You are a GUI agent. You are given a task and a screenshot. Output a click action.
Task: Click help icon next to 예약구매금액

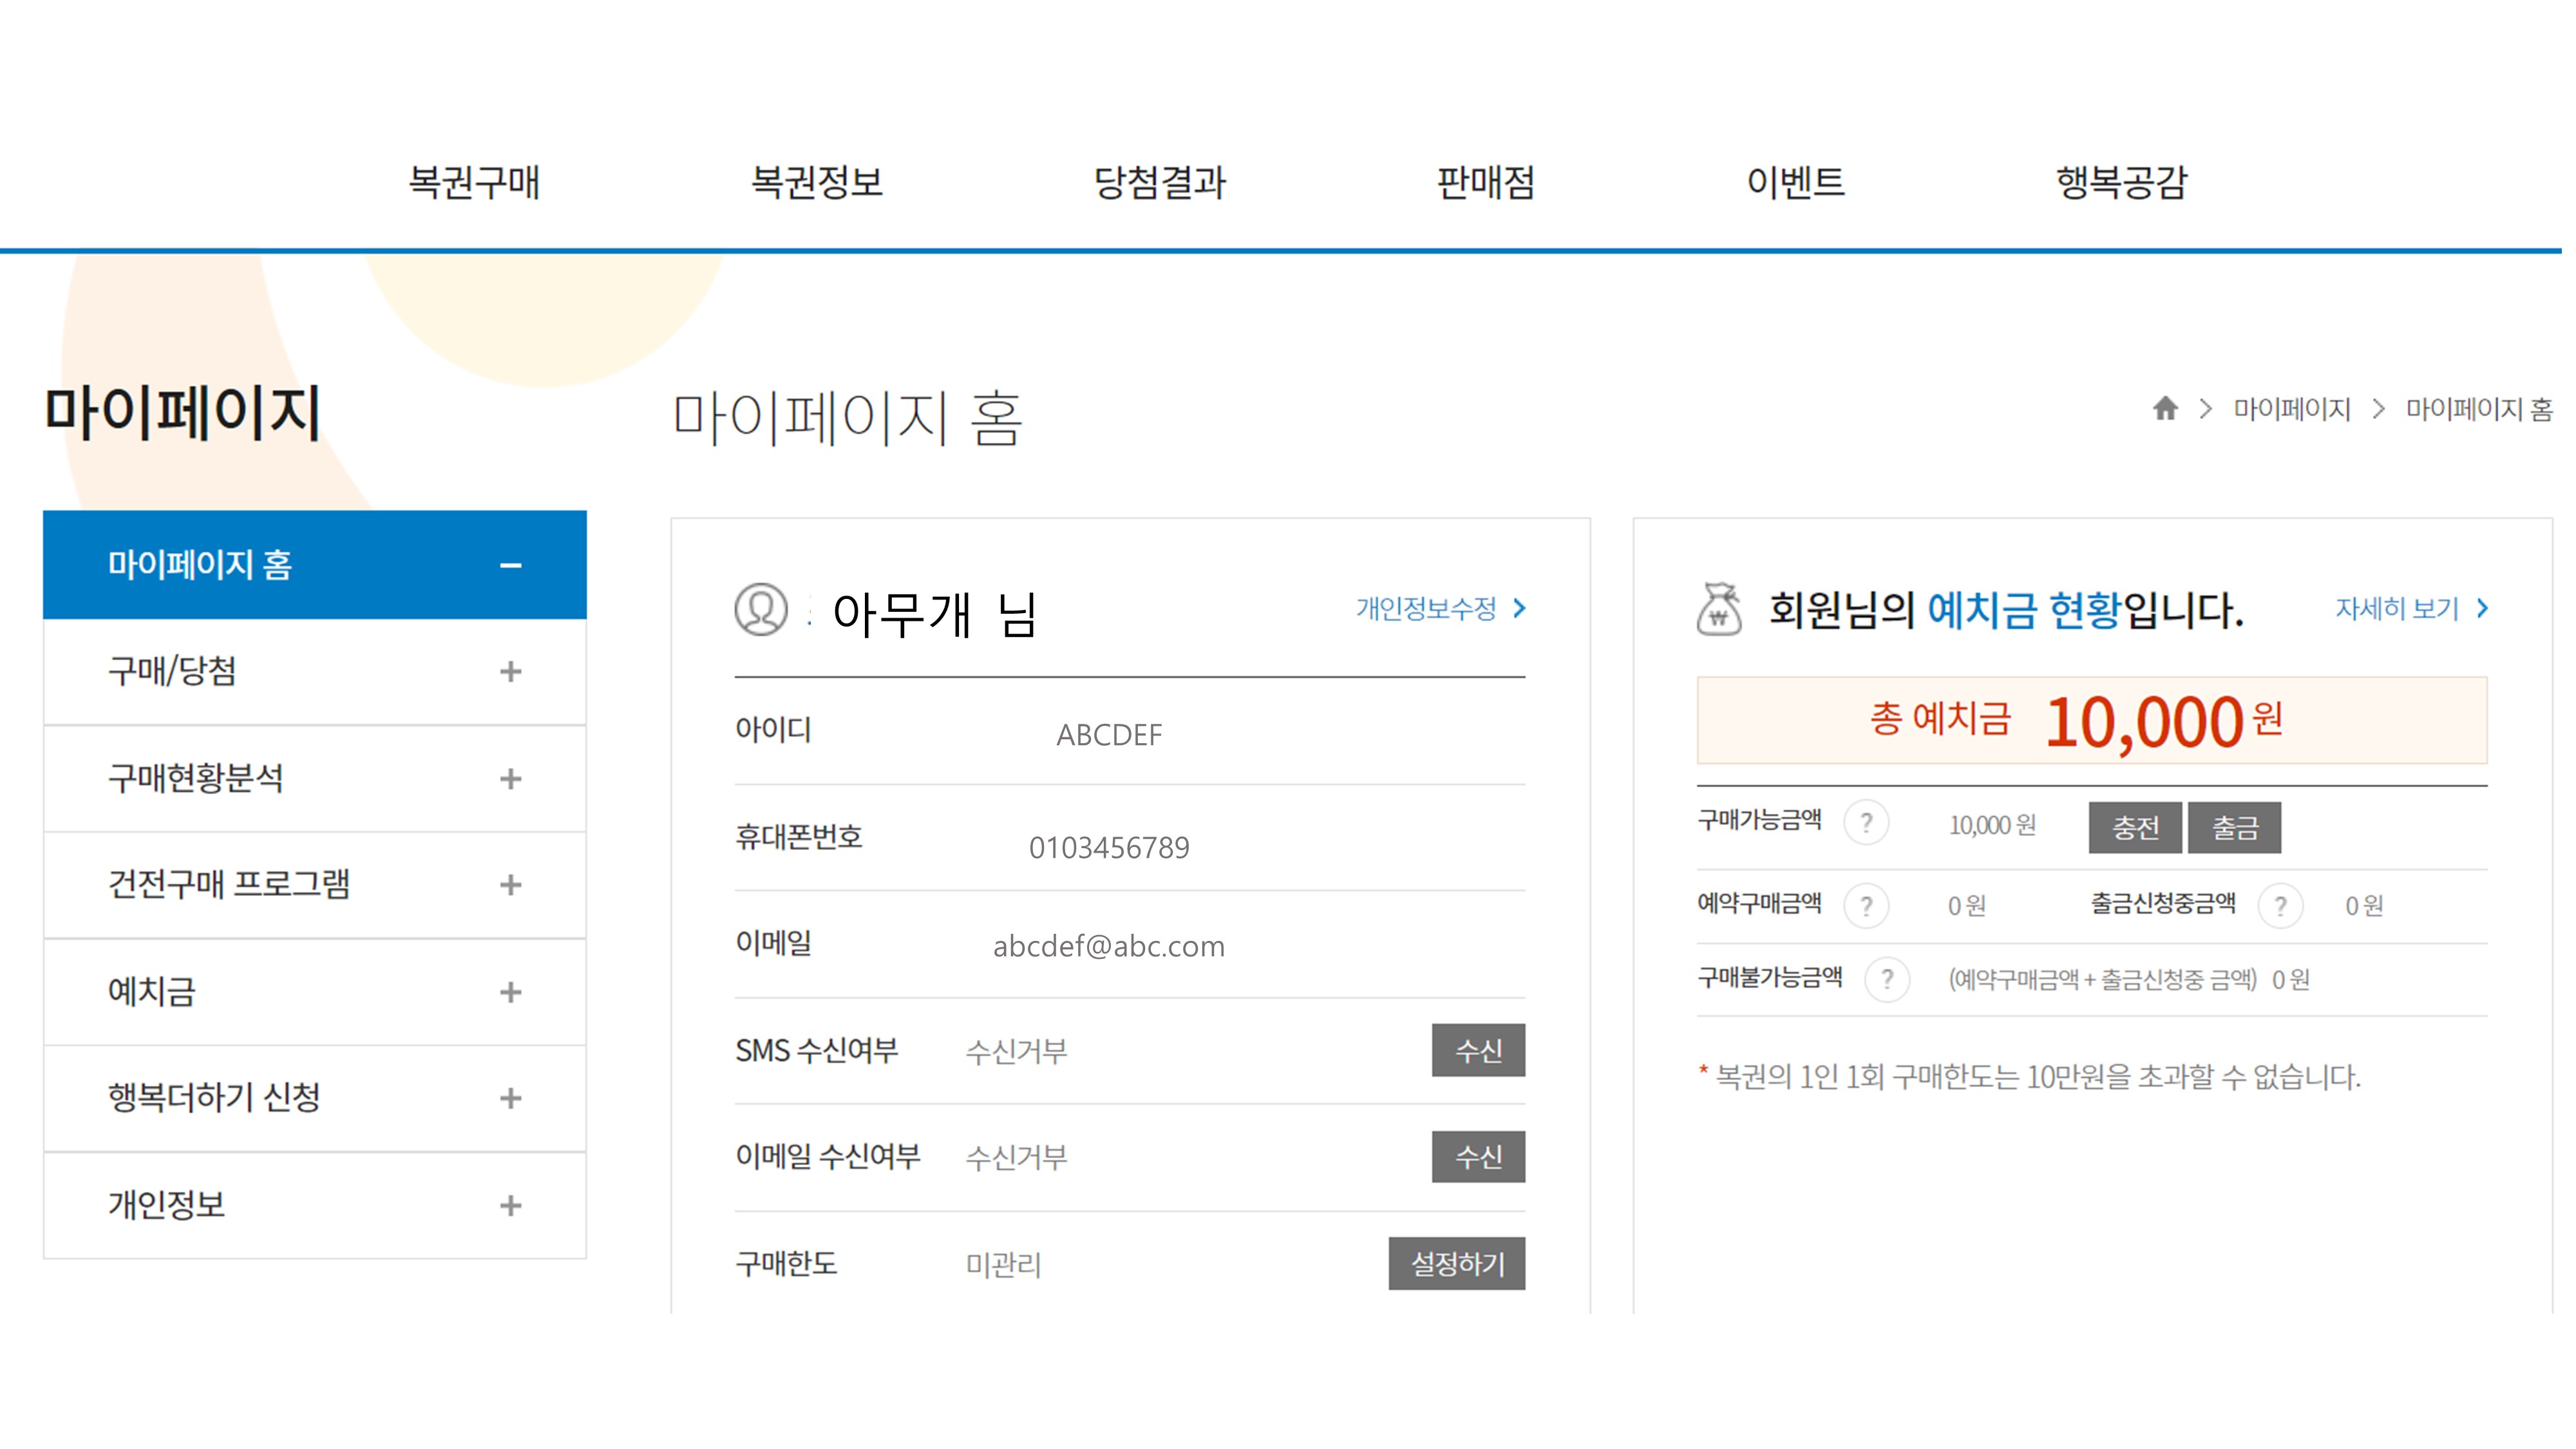(1866, 906)
